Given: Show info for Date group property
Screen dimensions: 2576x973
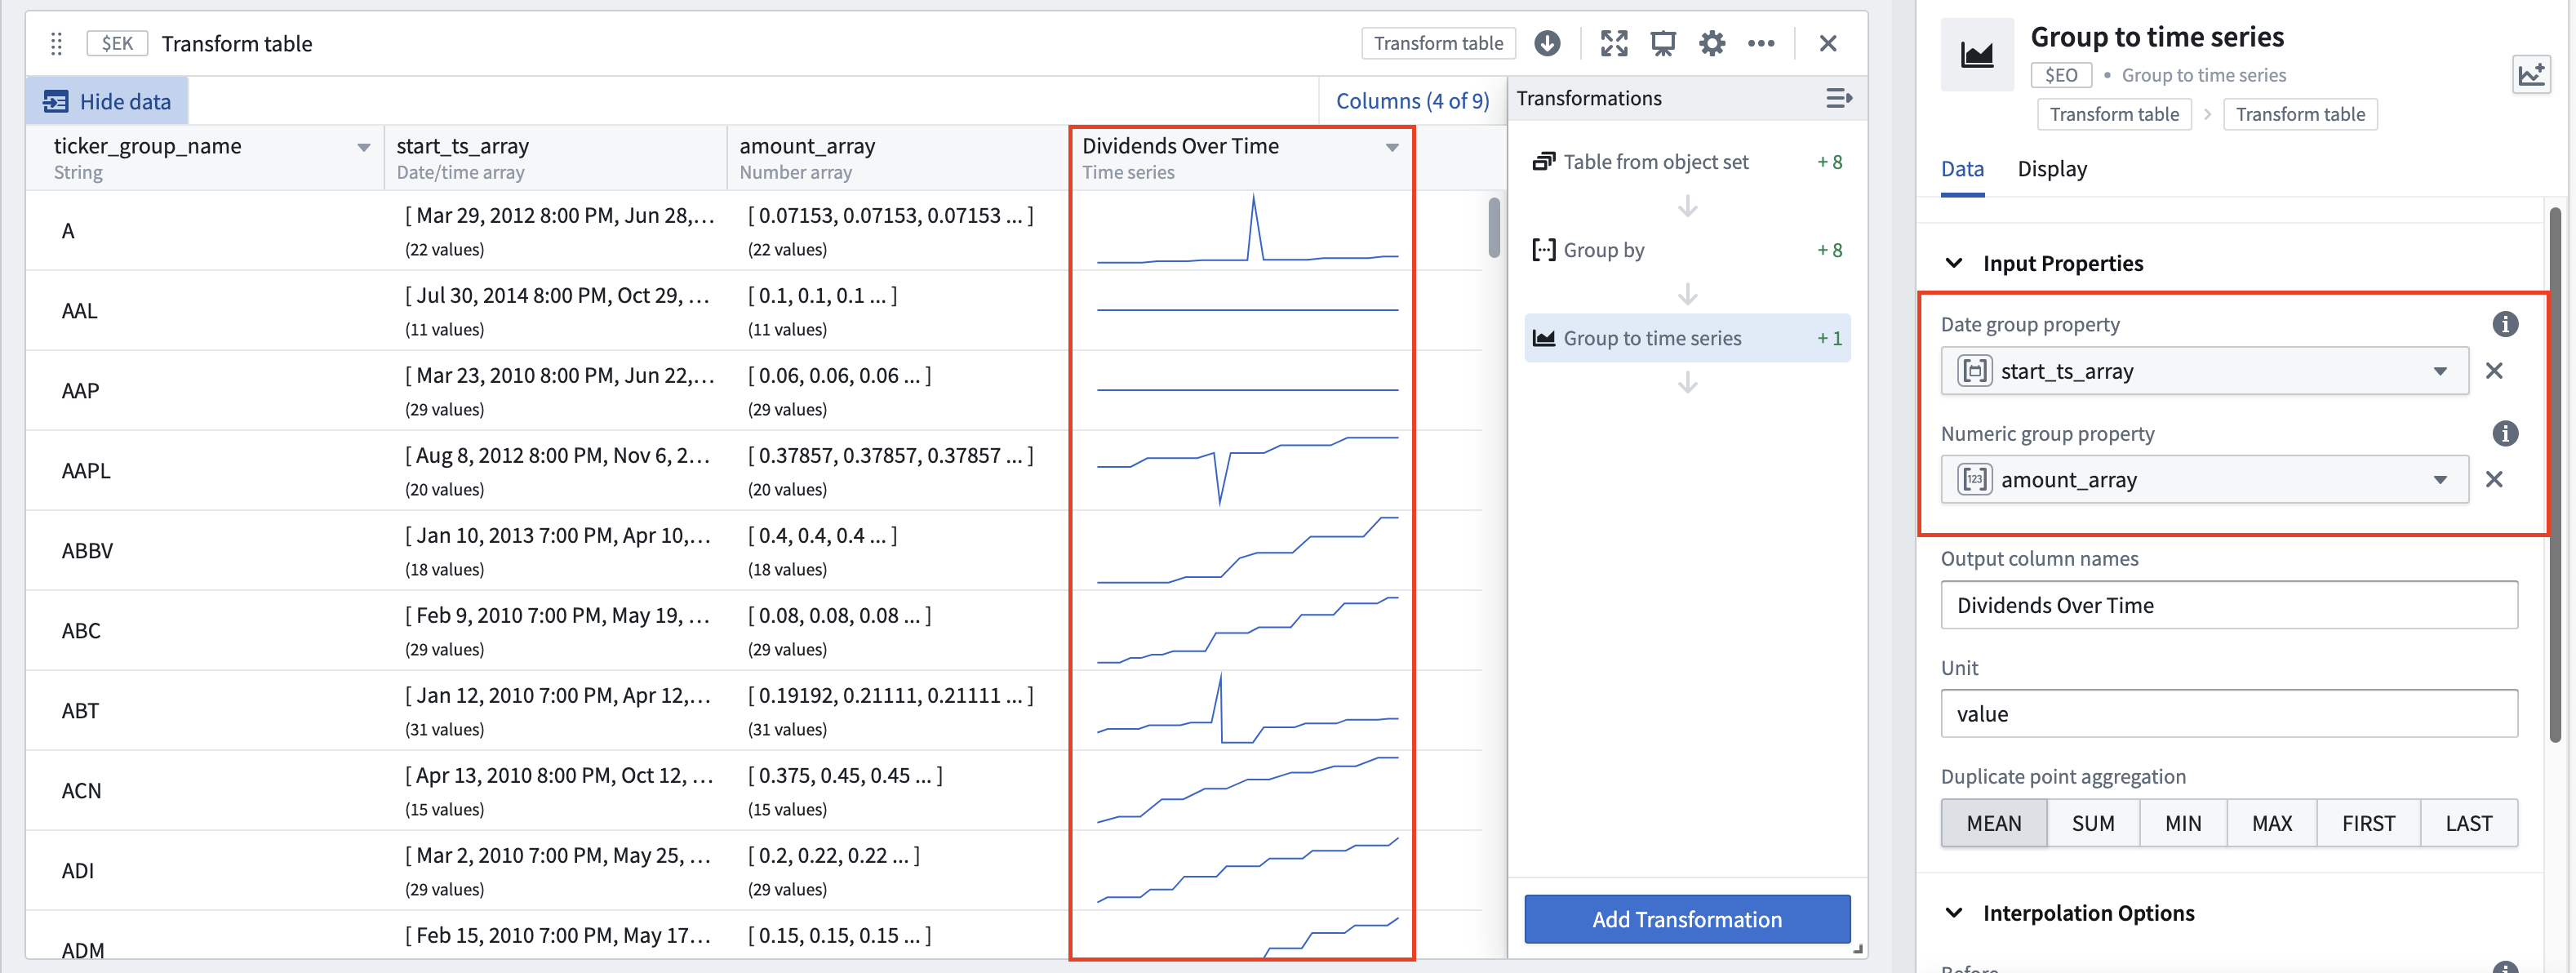Looking at the screenshot, I should [2504, 324].
